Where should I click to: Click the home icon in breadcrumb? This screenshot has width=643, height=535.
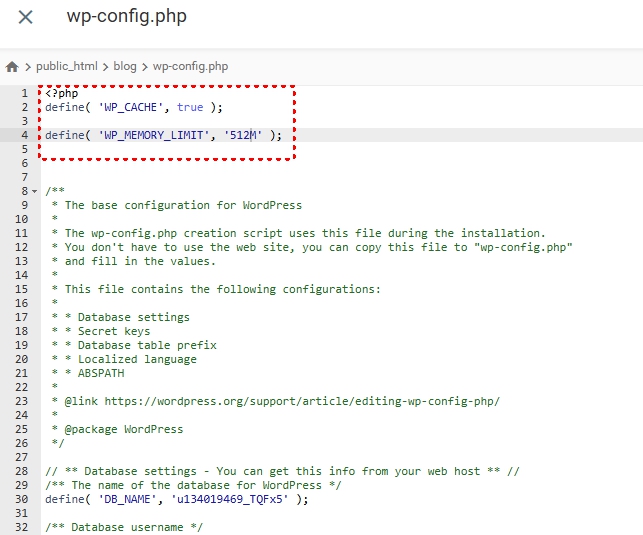click(x=12, y=67)
